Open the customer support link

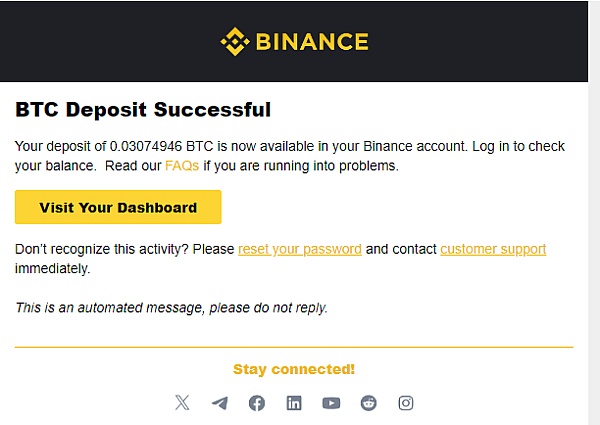(493, 249)
